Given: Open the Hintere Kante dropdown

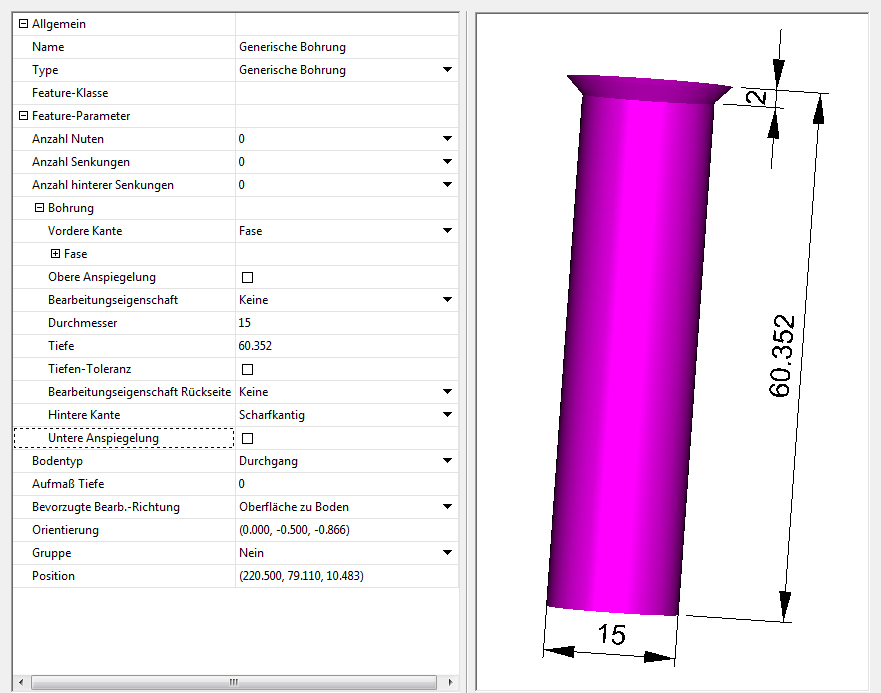Looking at the screenshot, I should click(x=447, y=415).
